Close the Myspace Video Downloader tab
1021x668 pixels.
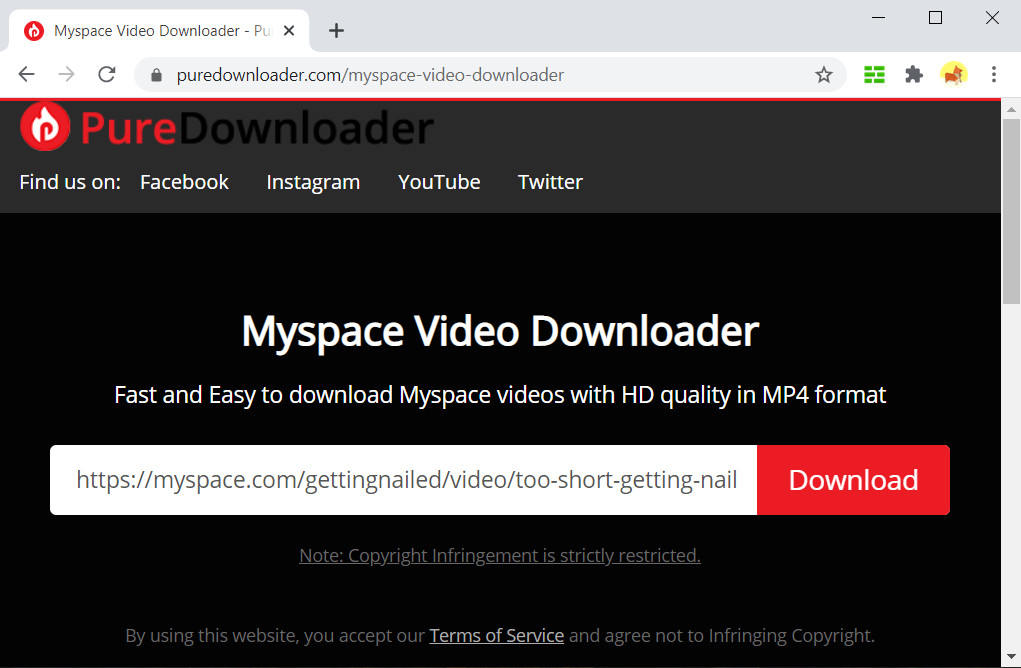click(x=289, y=31)
